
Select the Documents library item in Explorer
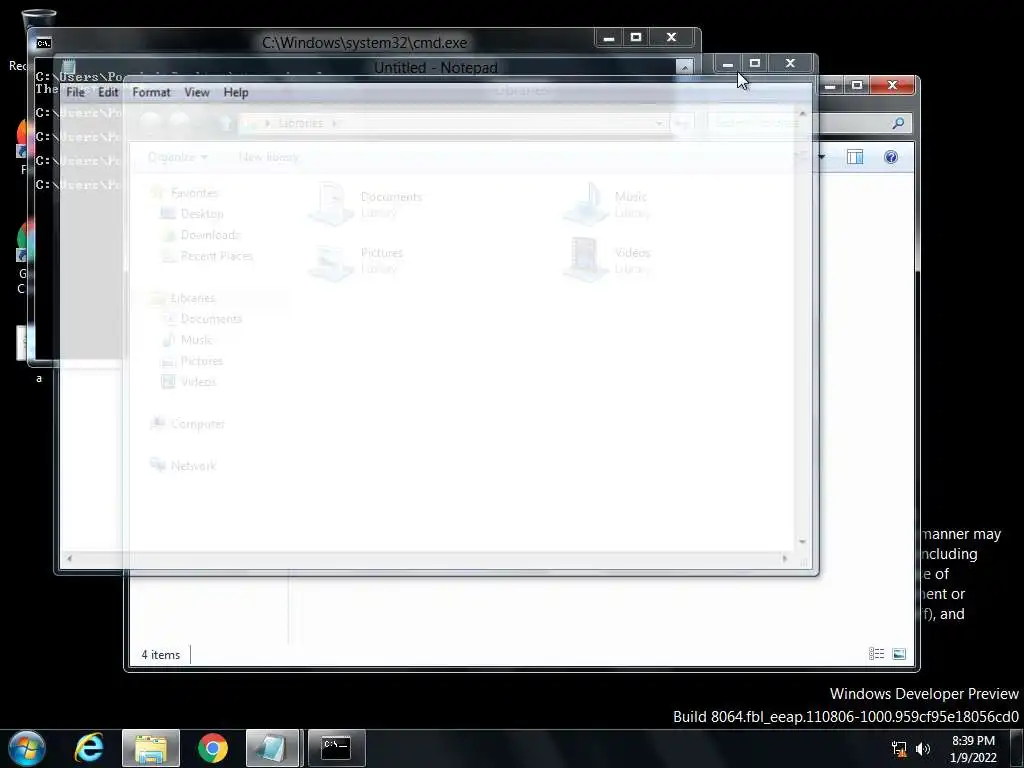366,204
